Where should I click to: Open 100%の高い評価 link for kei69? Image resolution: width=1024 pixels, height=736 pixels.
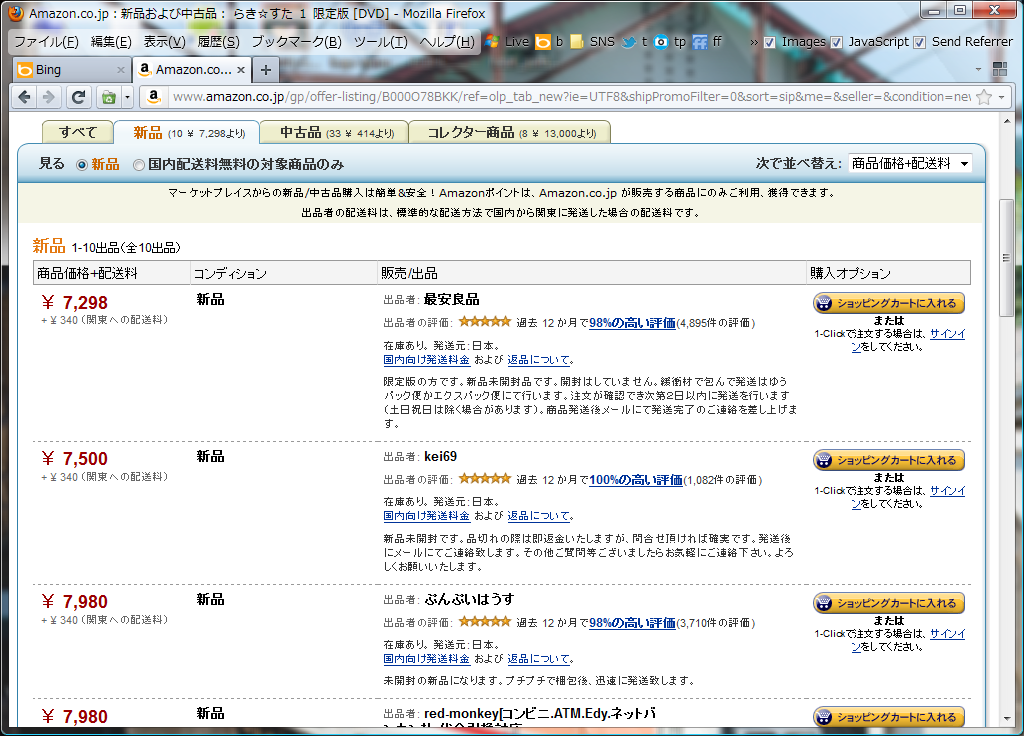tap(635, 479)
